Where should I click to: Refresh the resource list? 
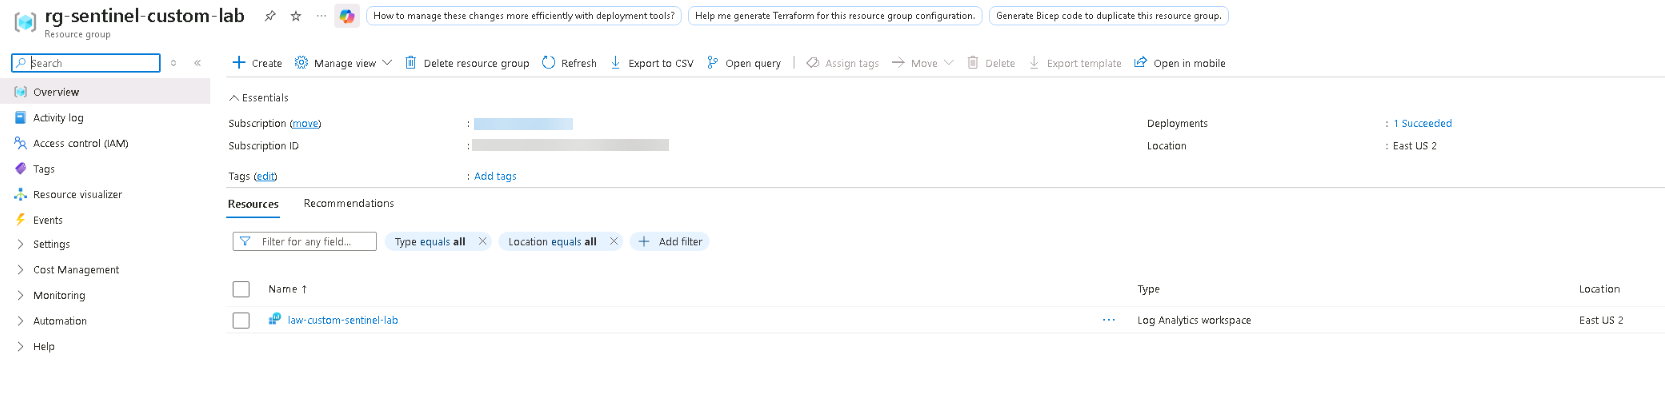pos(569,63)
